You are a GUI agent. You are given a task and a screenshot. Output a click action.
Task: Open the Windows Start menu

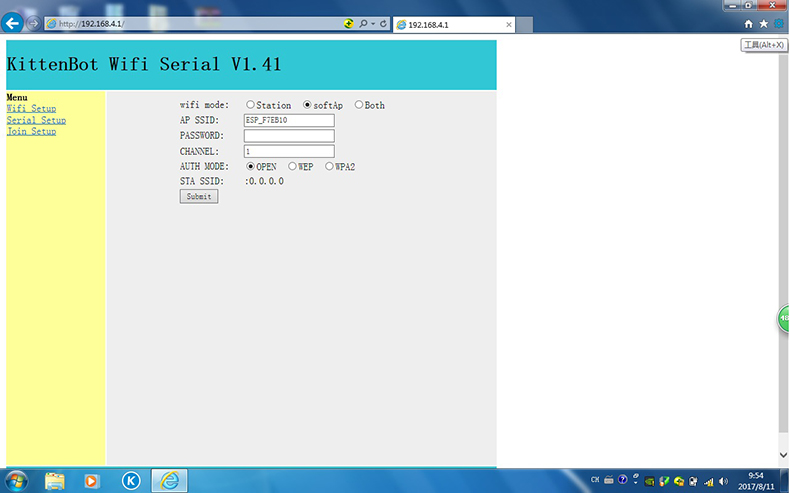(x=16, y=481)
